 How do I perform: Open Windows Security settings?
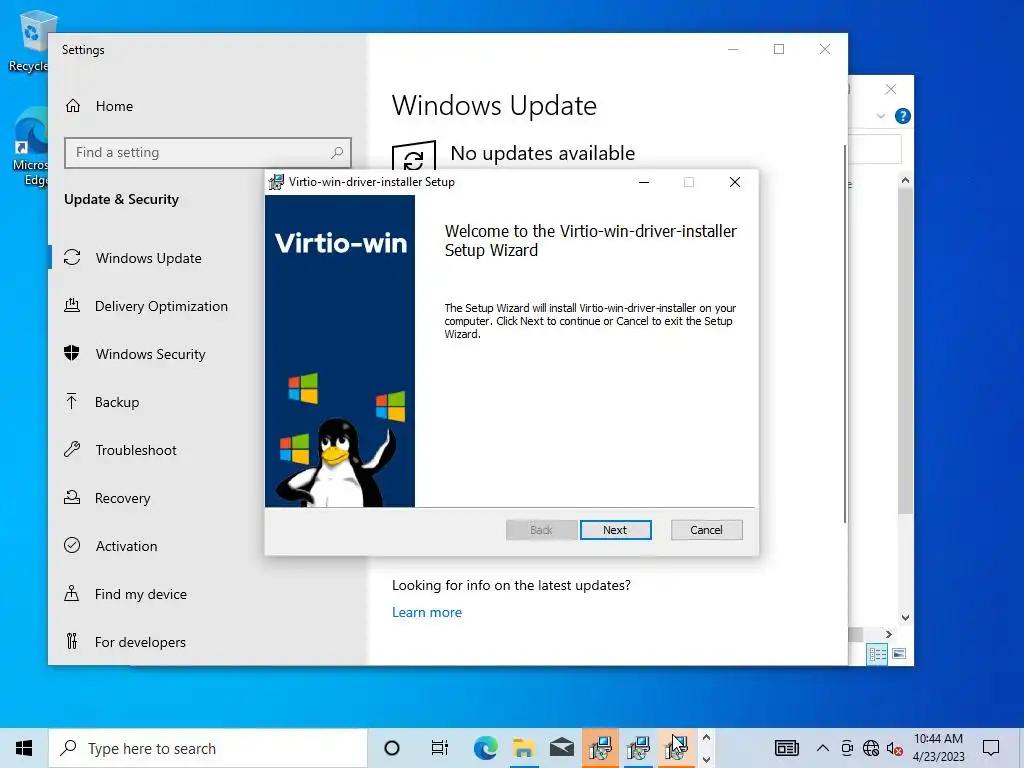pos(150,354)
